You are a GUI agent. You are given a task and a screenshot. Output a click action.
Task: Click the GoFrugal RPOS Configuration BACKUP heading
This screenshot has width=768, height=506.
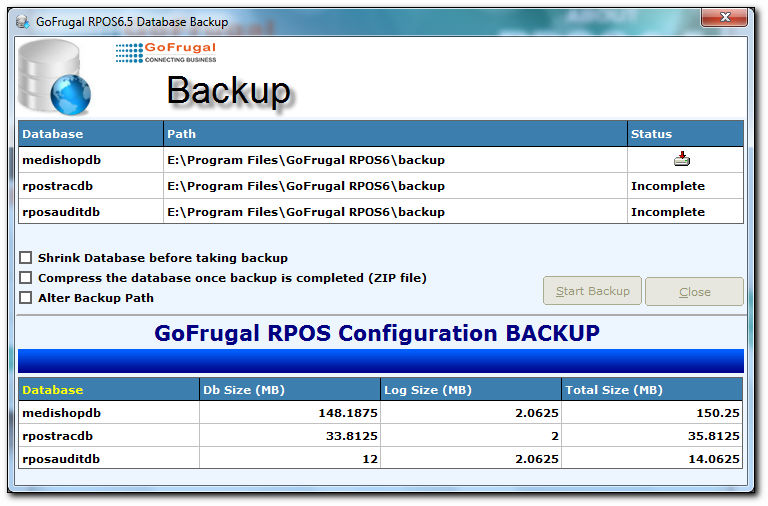[377, 333]
